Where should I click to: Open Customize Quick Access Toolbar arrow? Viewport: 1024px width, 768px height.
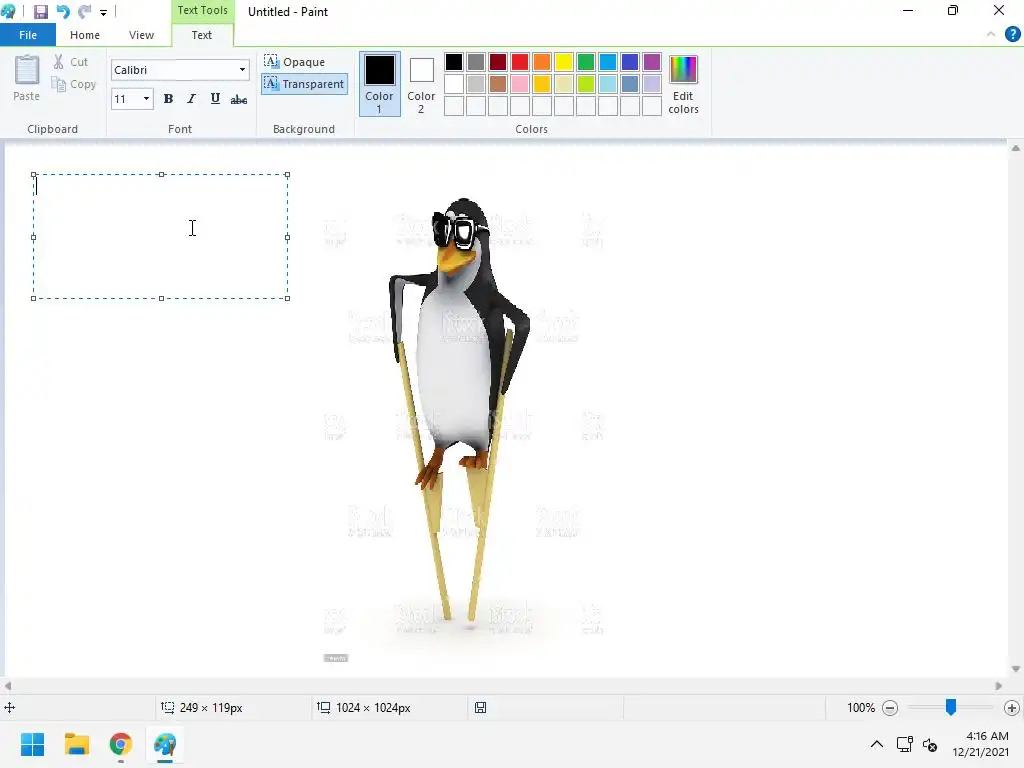[103, 12]
